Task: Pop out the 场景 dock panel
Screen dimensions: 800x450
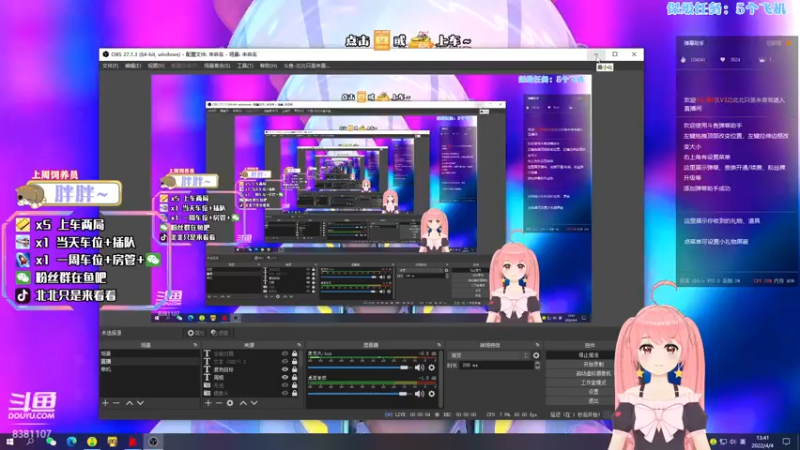Action: (195, 345)
